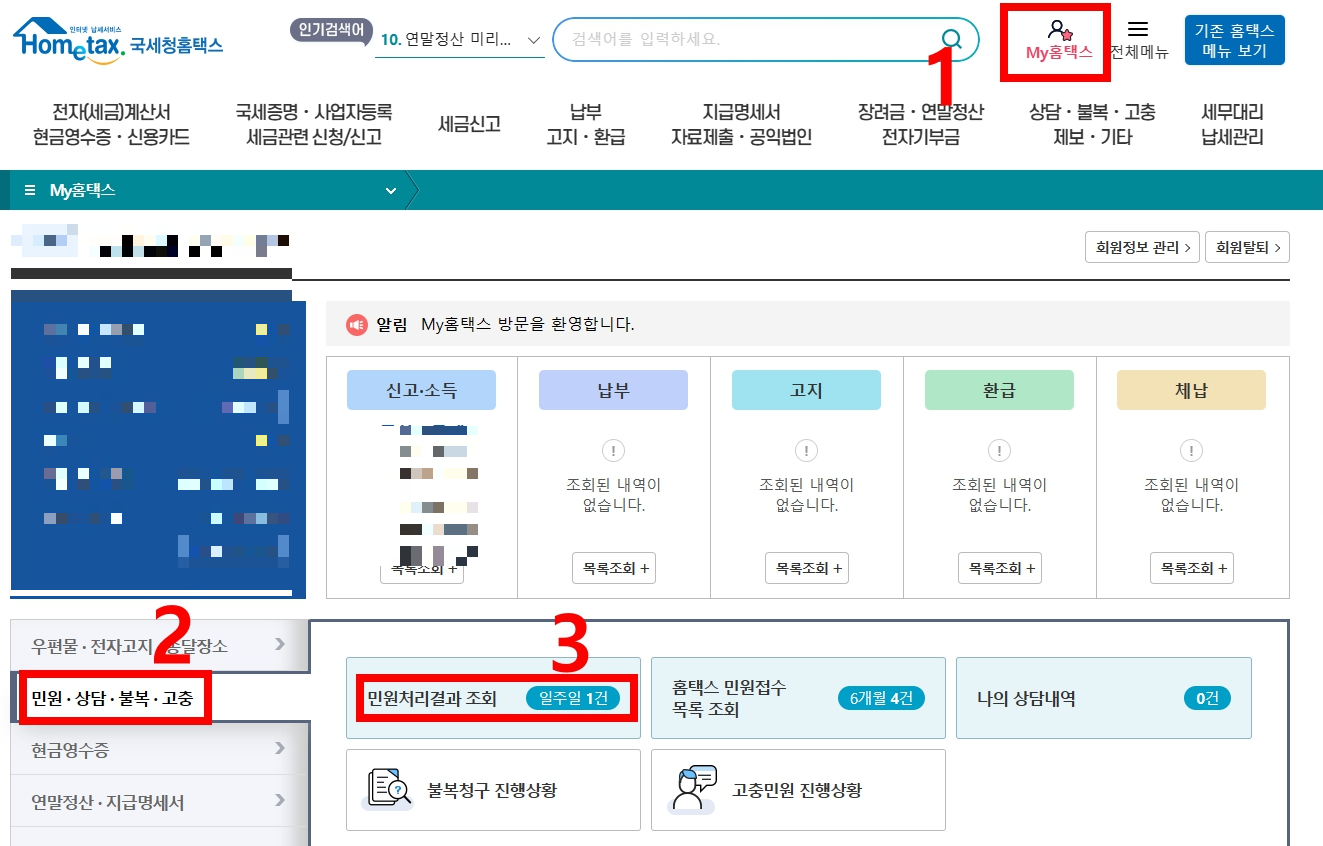This screenshot has width=1323, height=846.
Task: Expand 우편물·전자고지 sidebar chevron
Action: 280,644
